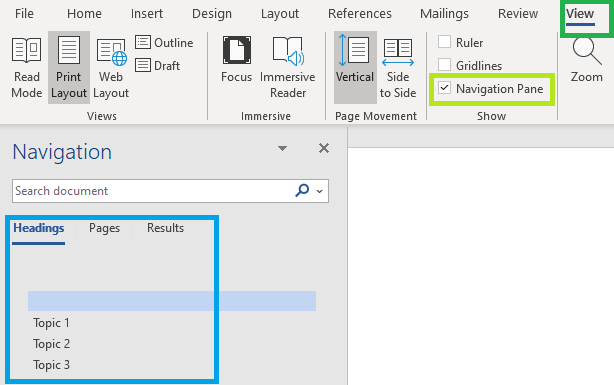Open Navigation pane task options arrow
614x385 pixels.
[x=282, y=148]
